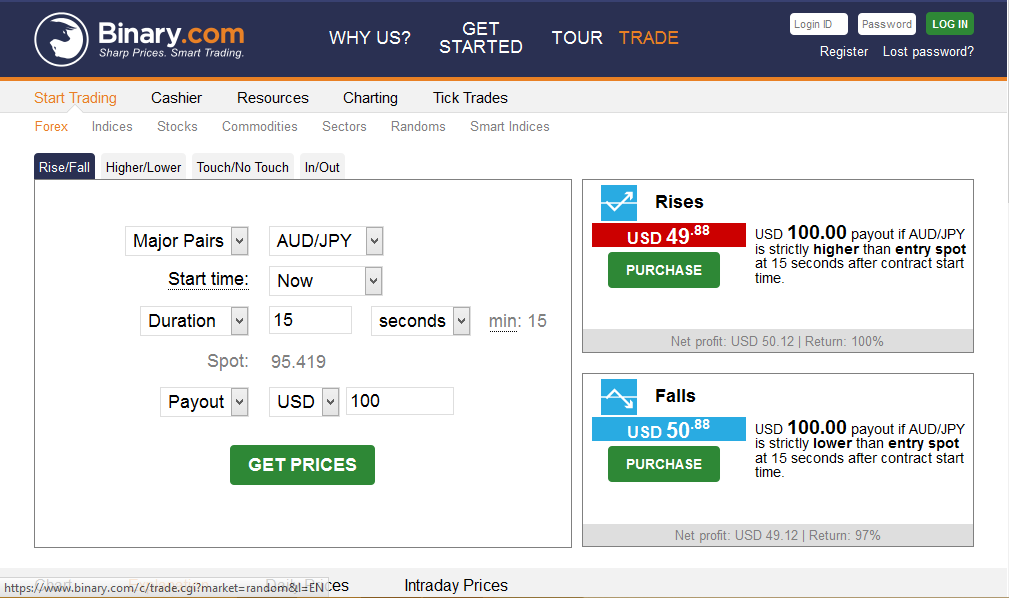
Task: Open the Major Pairs dropdown
Action: click(187, 241)
